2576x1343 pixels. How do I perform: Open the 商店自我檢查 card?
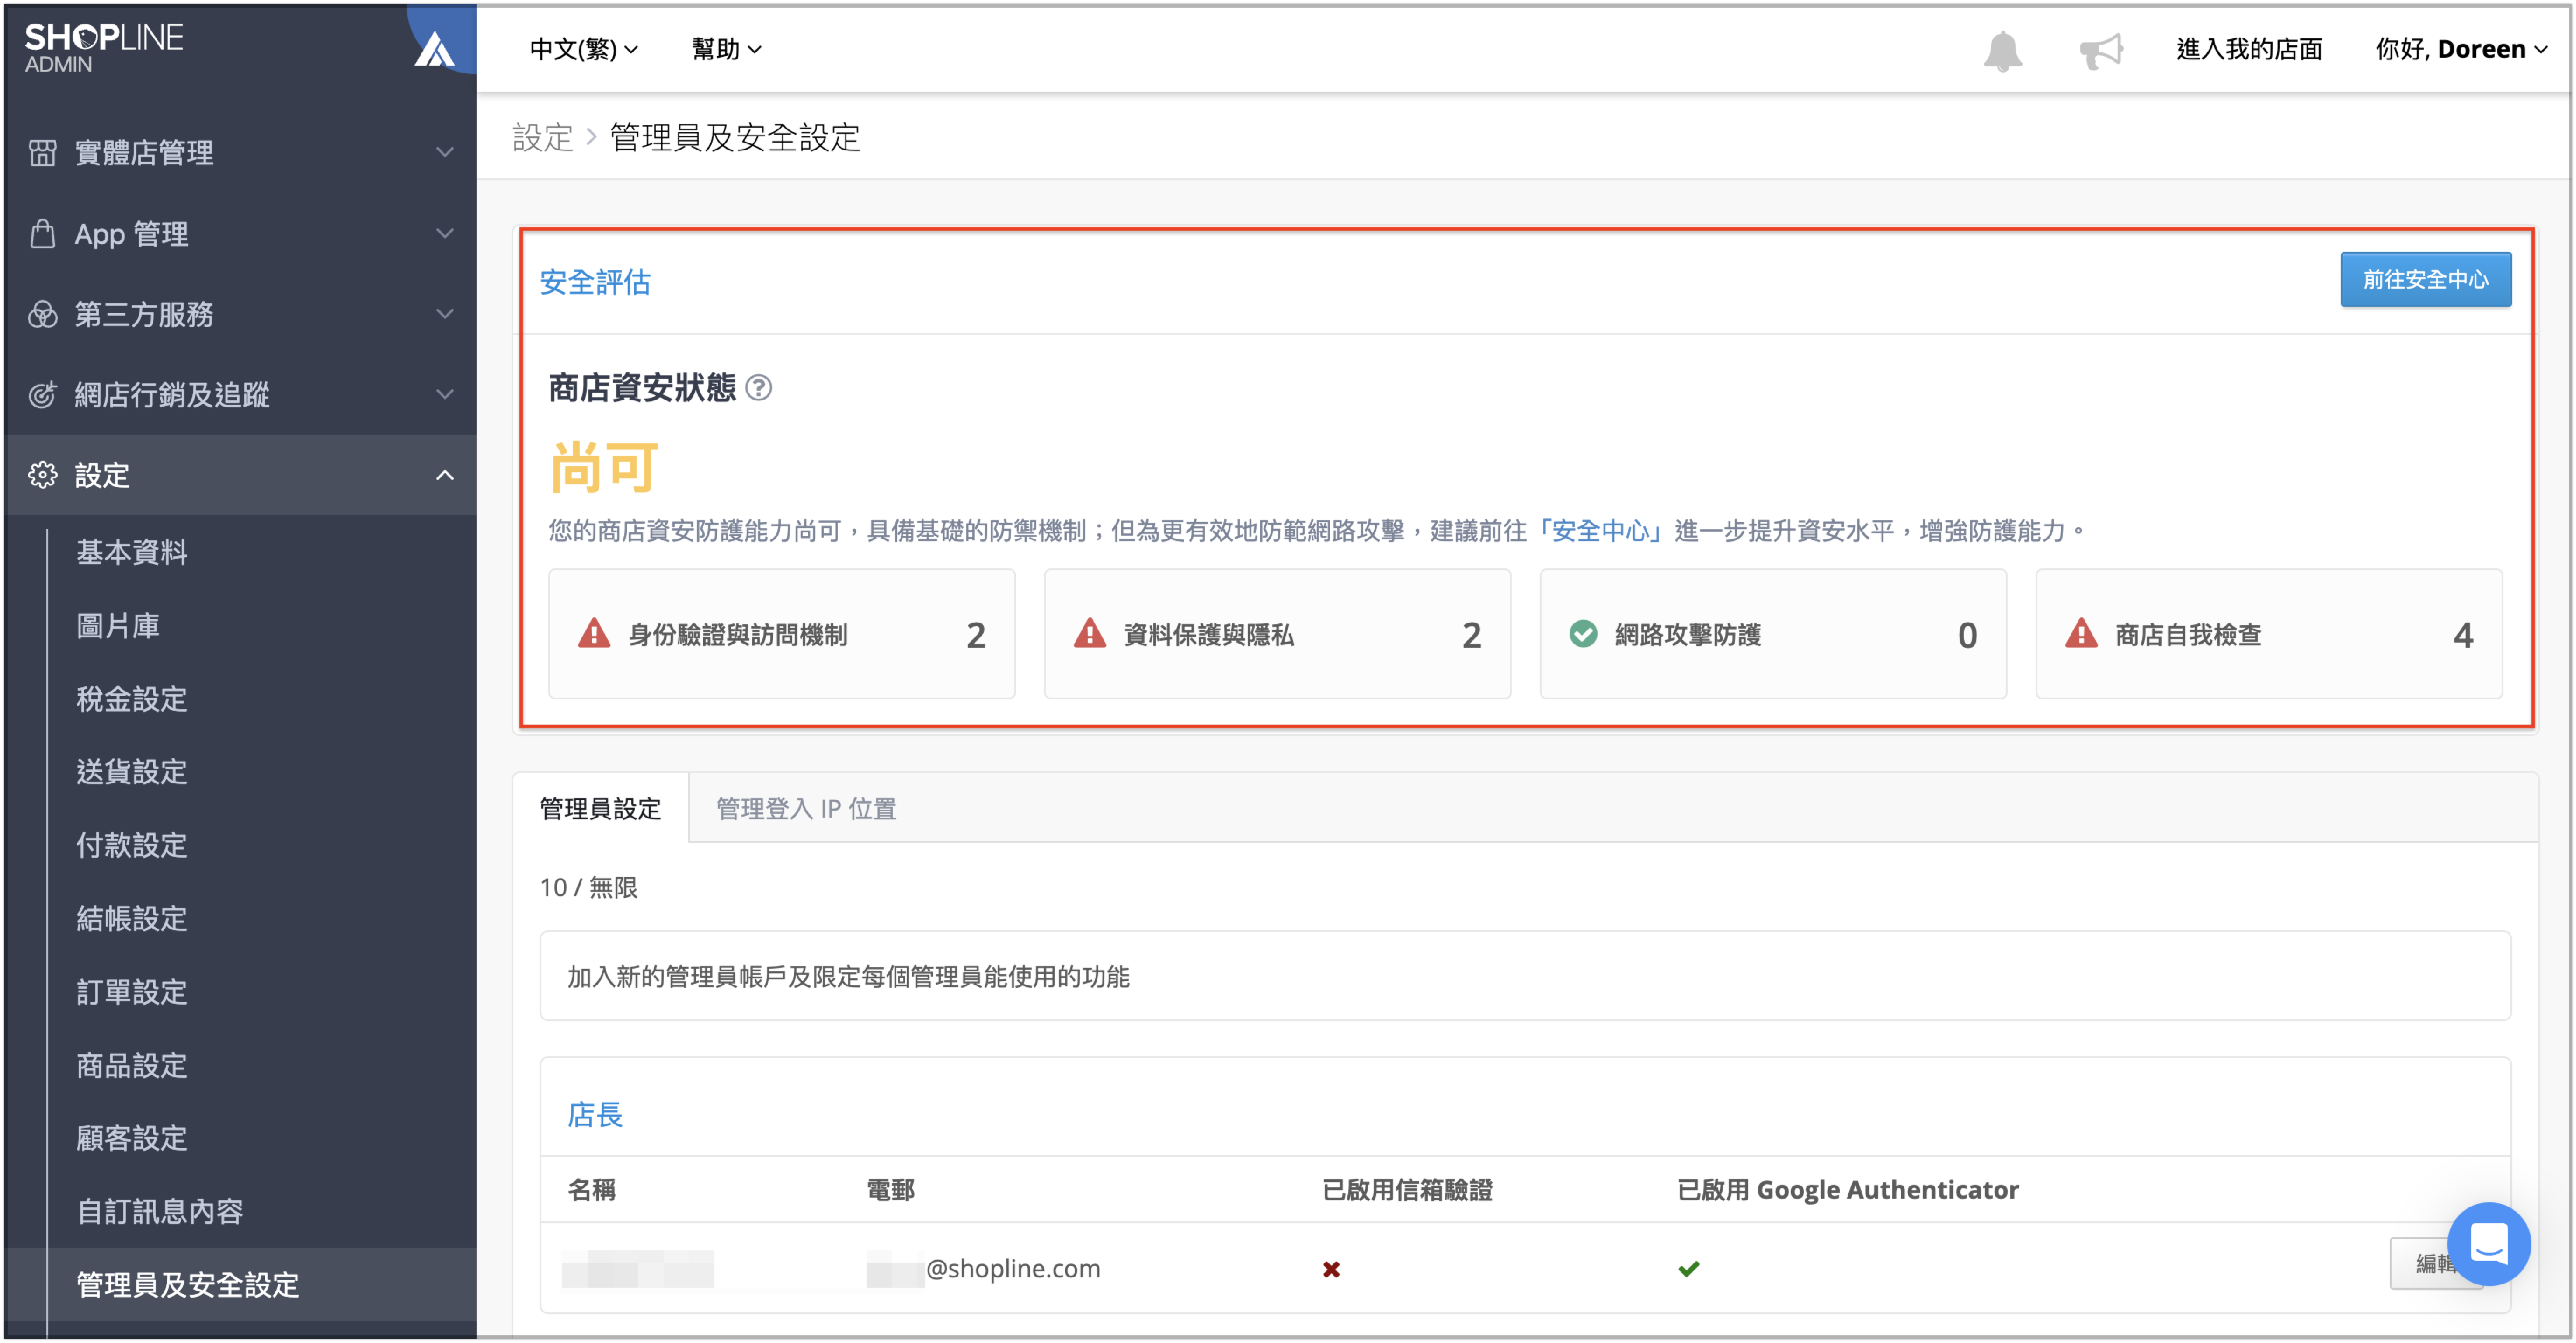tap(2269, 633)
